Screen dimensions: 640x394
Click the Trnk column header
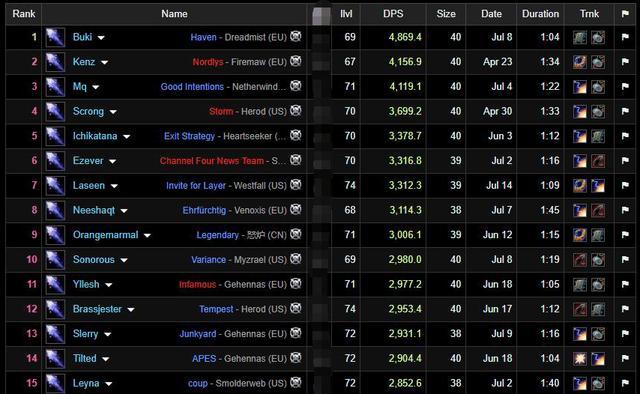tap(589, 14)
